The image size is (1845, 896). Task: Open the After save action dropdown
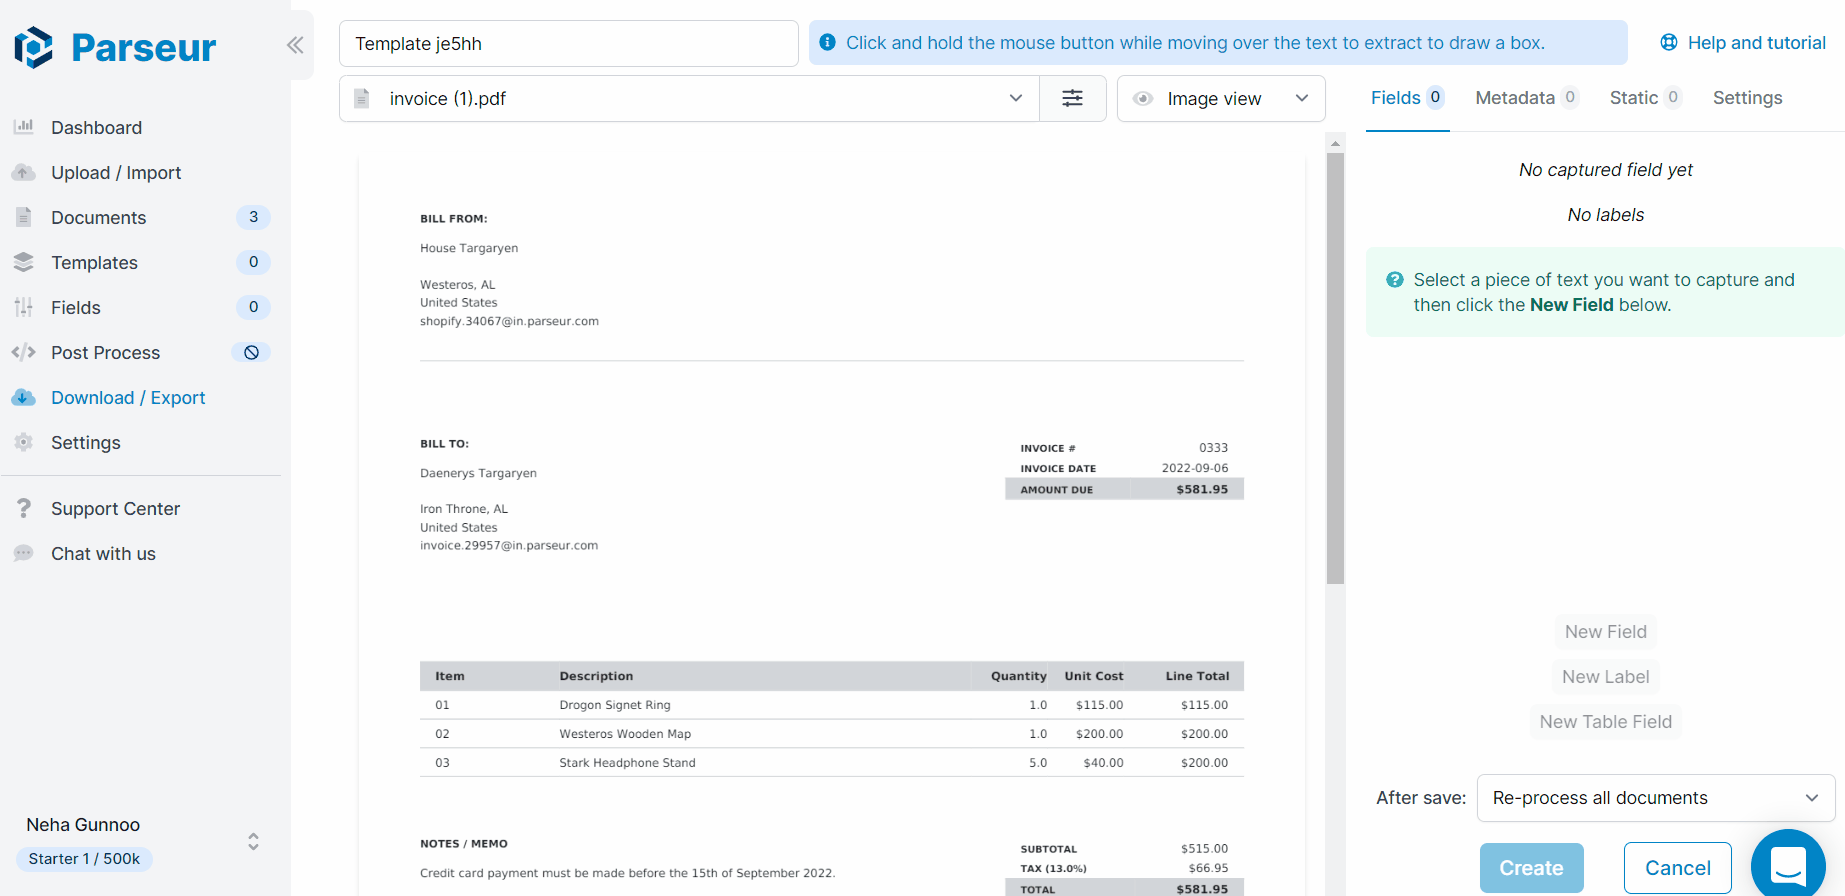coord(1656,798)
